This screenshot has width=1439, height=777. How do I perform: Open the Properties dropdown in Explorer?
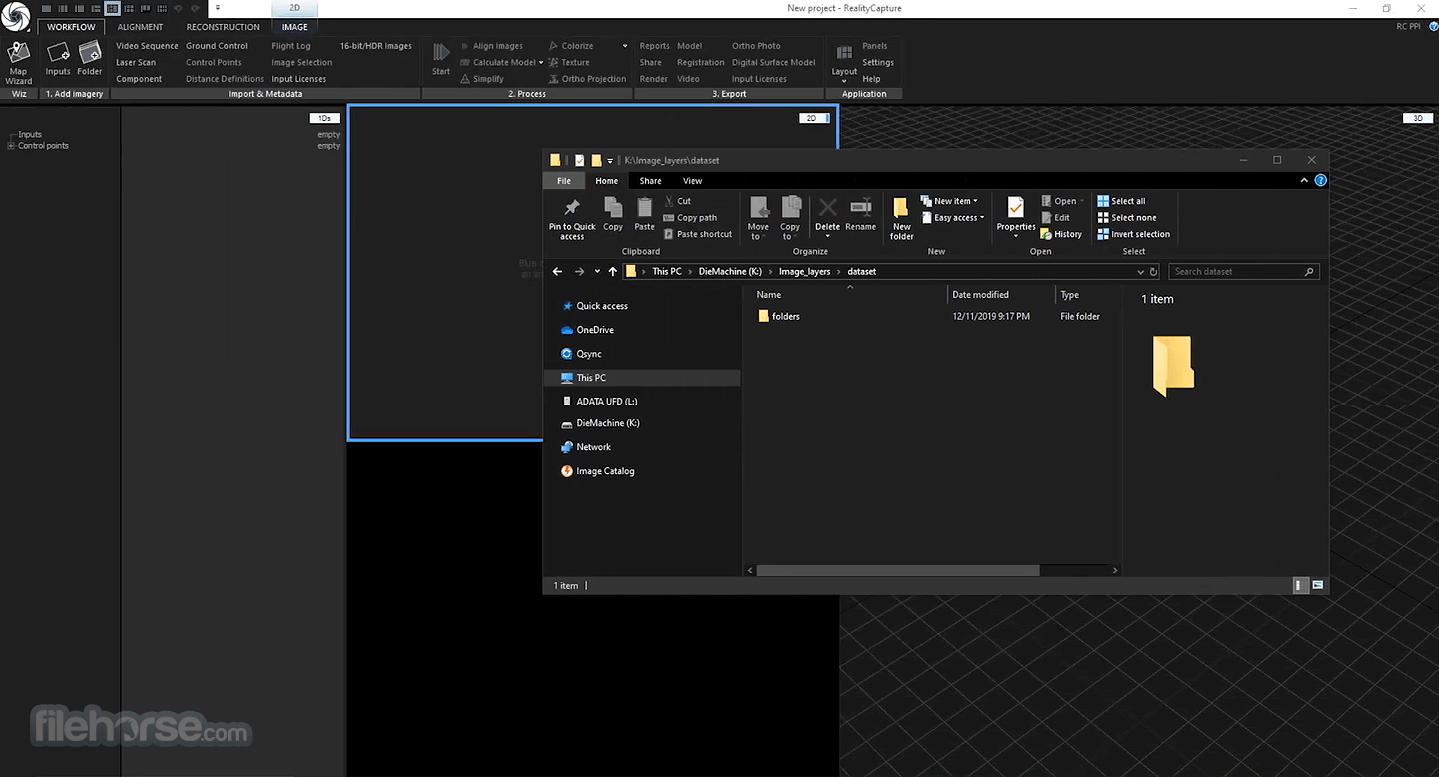click(x=1016, y=236)
